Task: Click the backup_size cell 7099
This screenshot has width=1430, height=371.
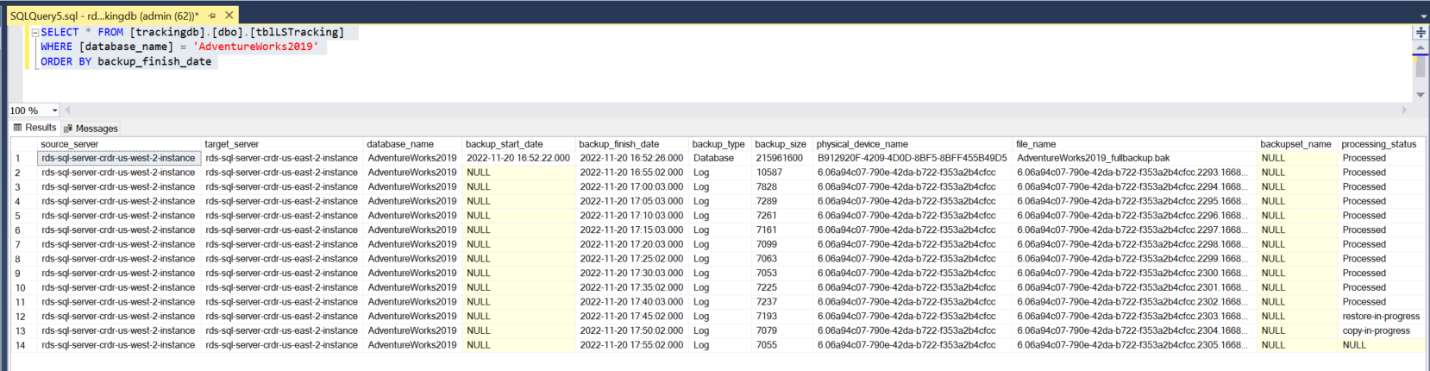Action: [x=783, y=244]
